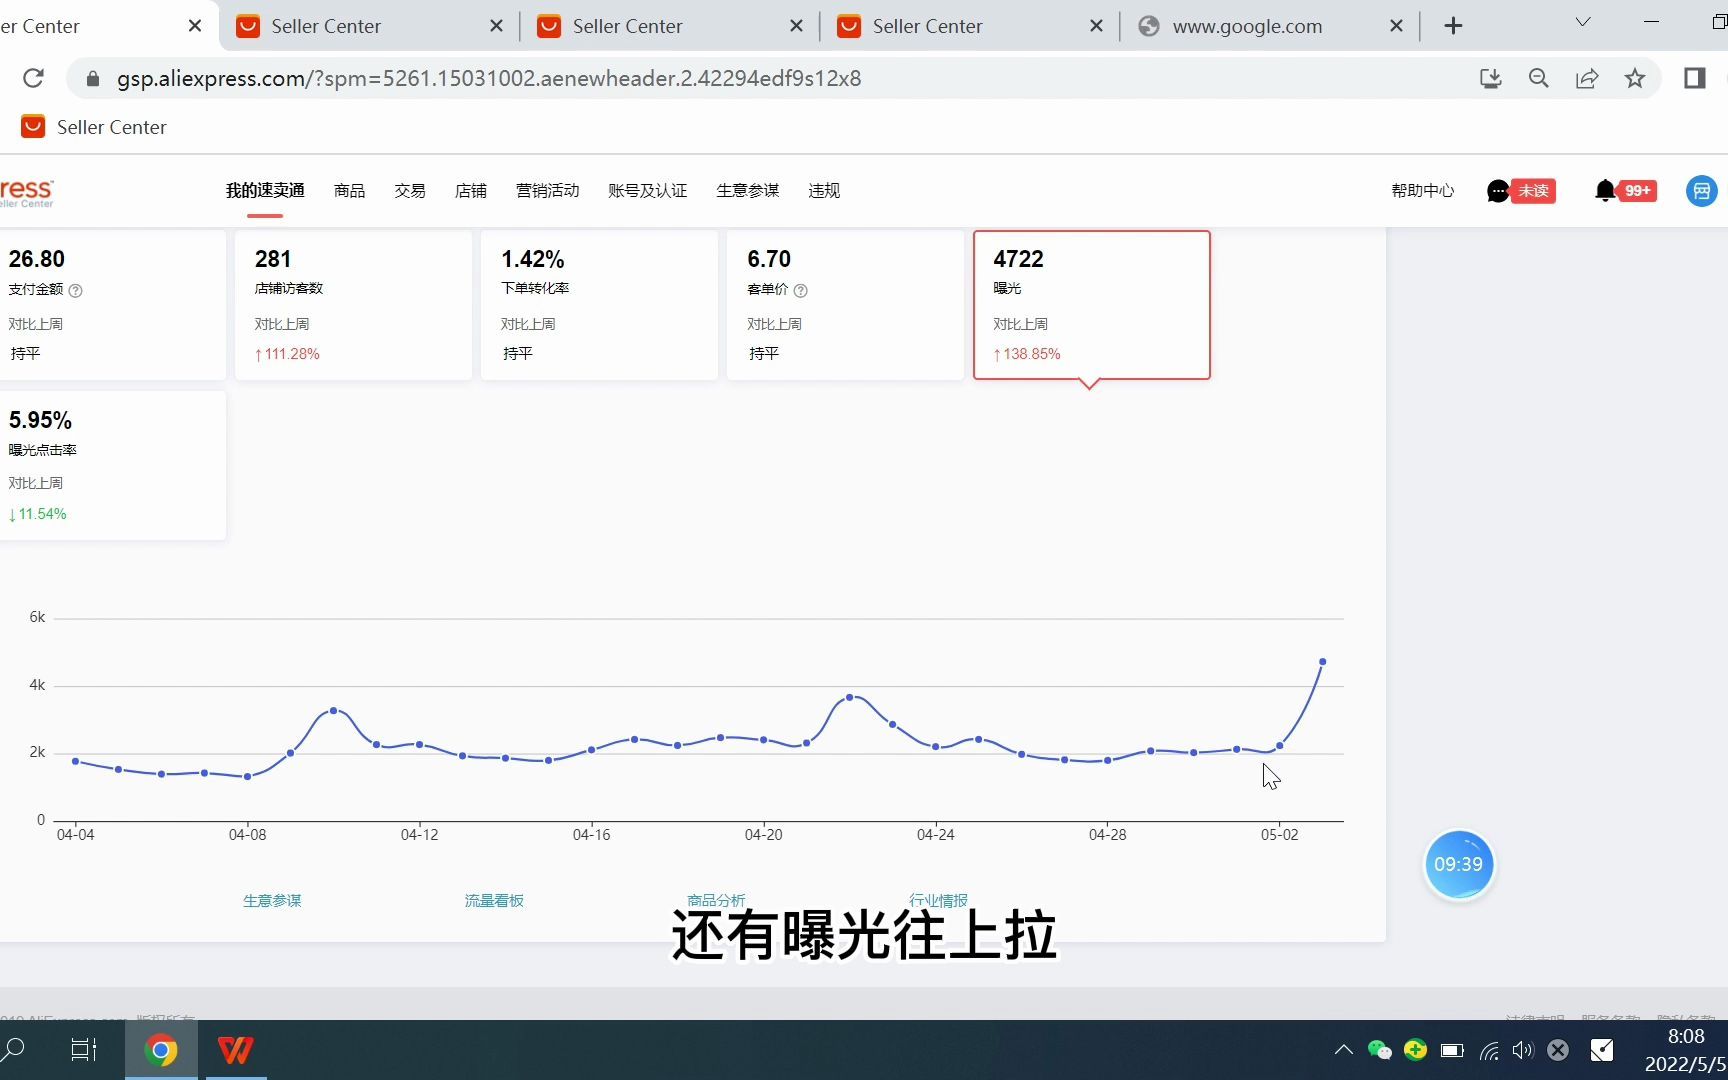The image size is (1728, 1080).
Task: Select the 下单转化率 1.42% metric card
Action: pyautogui.click(x=599, y=305)
